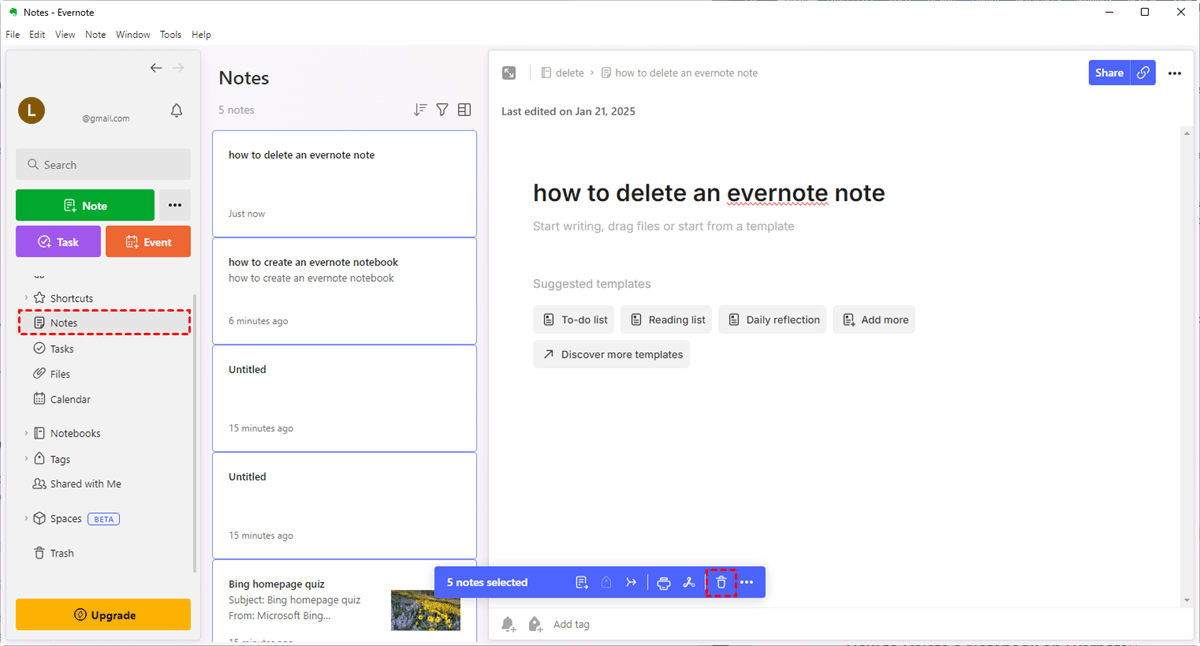Open the note list filter icon
The image size is (1200, 646).
[442, 110]
